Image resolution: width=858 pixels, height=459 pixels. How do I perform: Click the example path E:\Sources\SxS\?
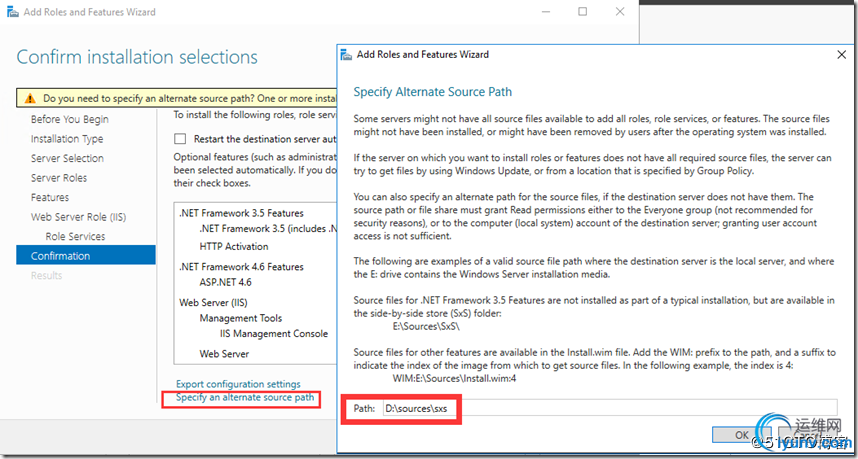(427, 327)
